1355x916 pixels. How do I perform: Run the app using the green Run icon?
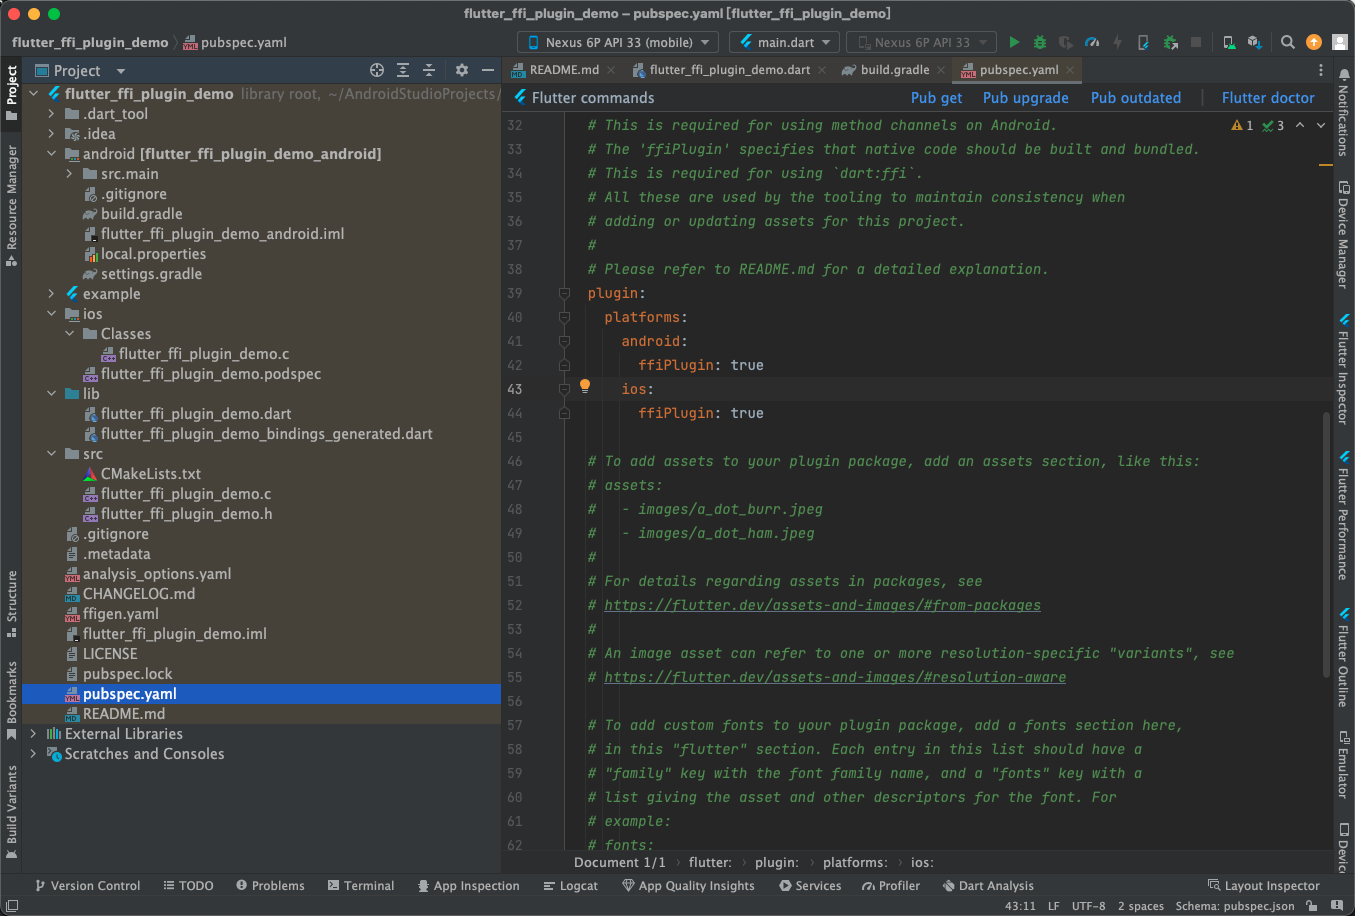[1013, 42]
